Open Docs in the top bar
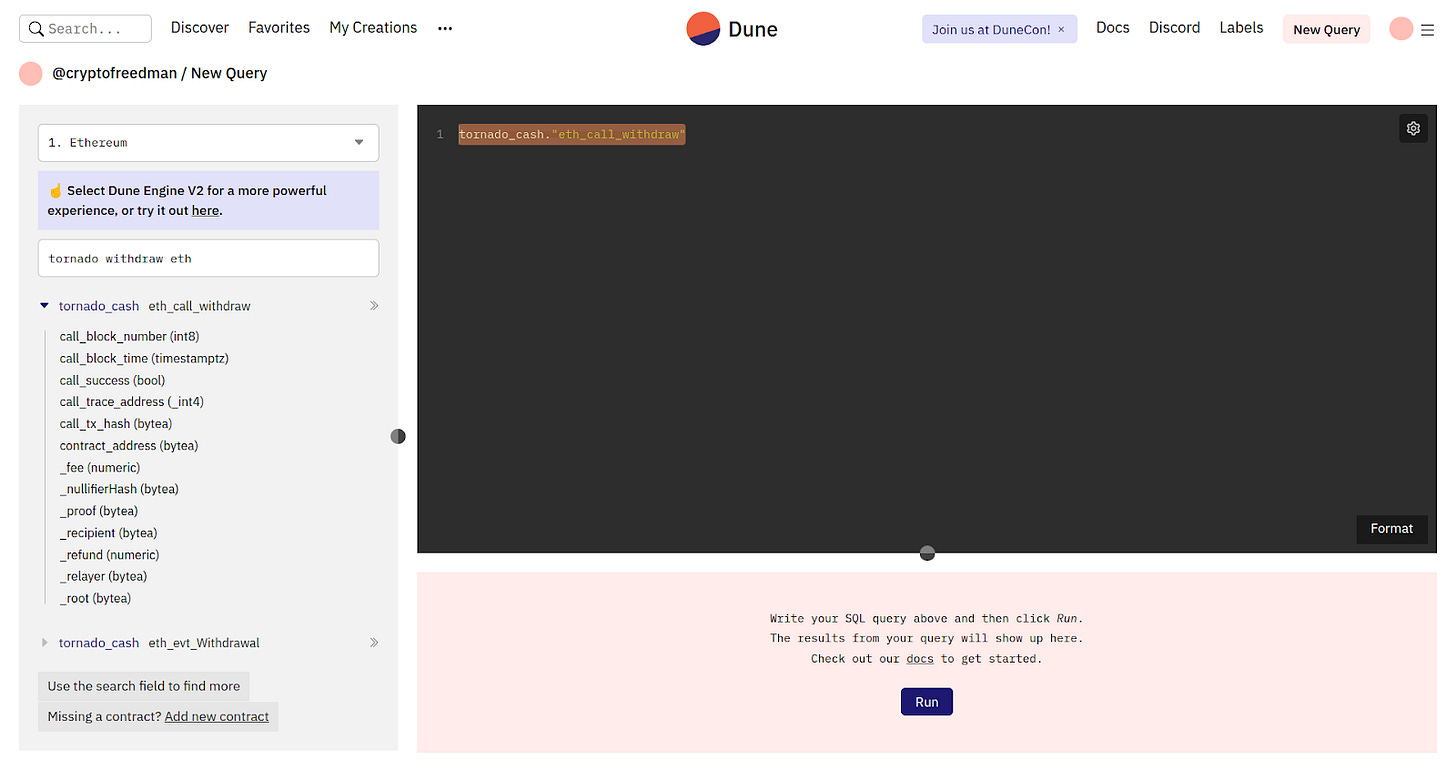 [x=1113, y=28]
